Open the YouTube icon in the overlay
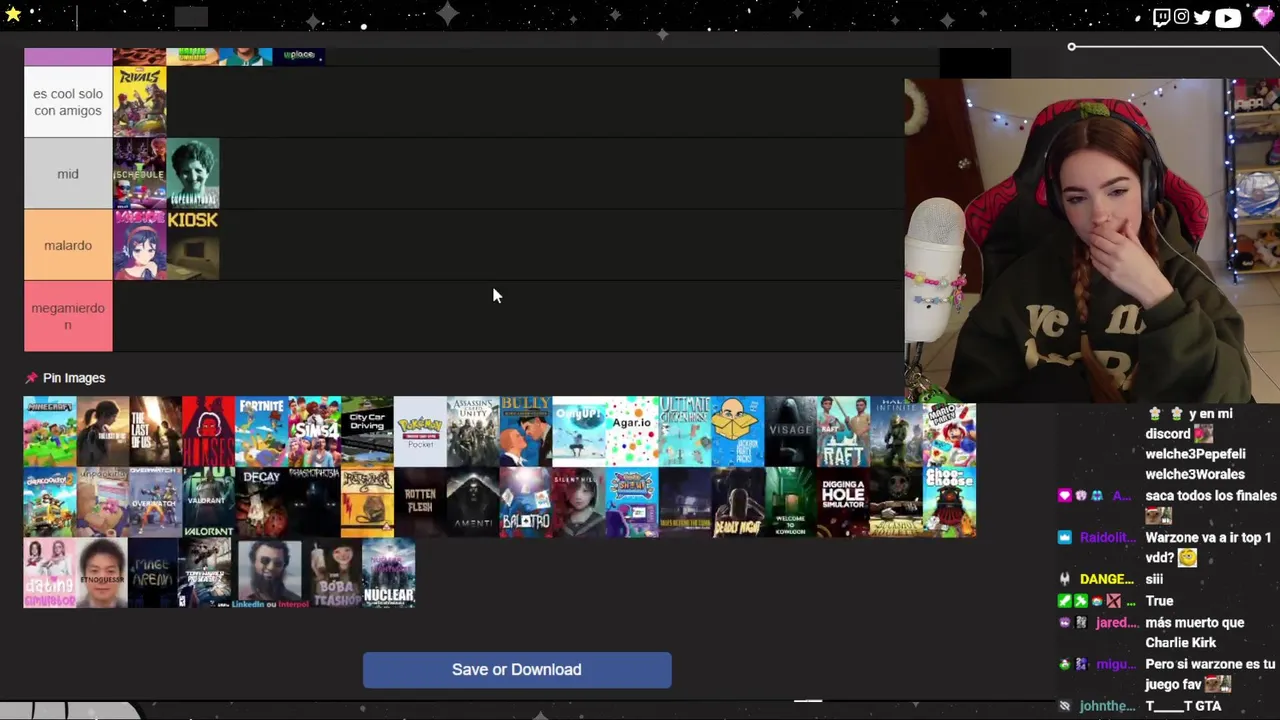 [1228, 17]
